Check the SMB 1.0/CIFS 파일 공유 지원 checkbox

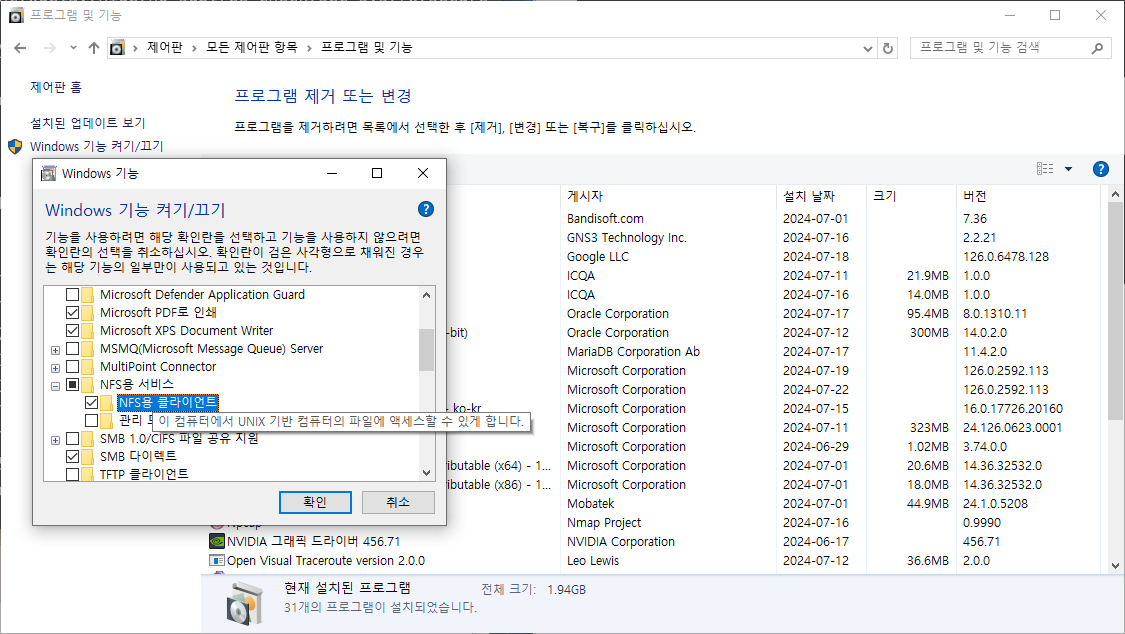click(x=72, y=438)
